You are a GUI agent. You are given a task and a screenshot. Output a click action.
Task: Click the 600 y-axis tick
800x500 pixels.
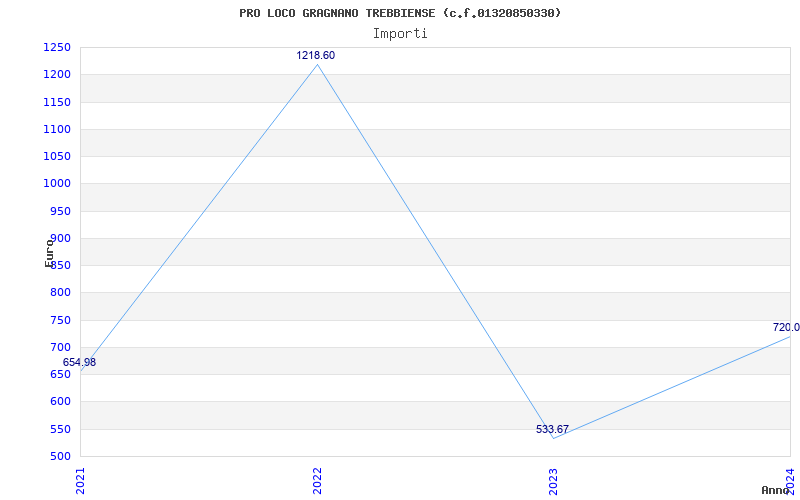tap(60, 402)
